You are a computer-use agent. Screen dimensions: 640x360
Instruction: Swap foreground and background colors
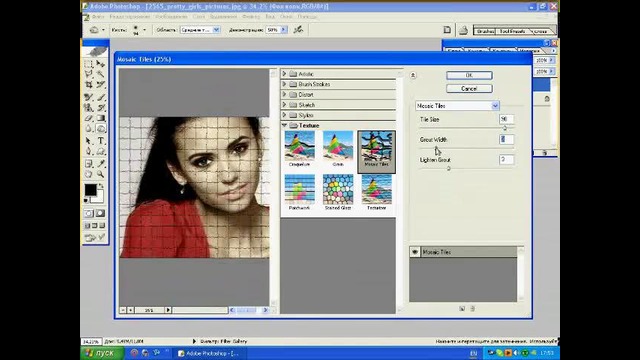100,186
